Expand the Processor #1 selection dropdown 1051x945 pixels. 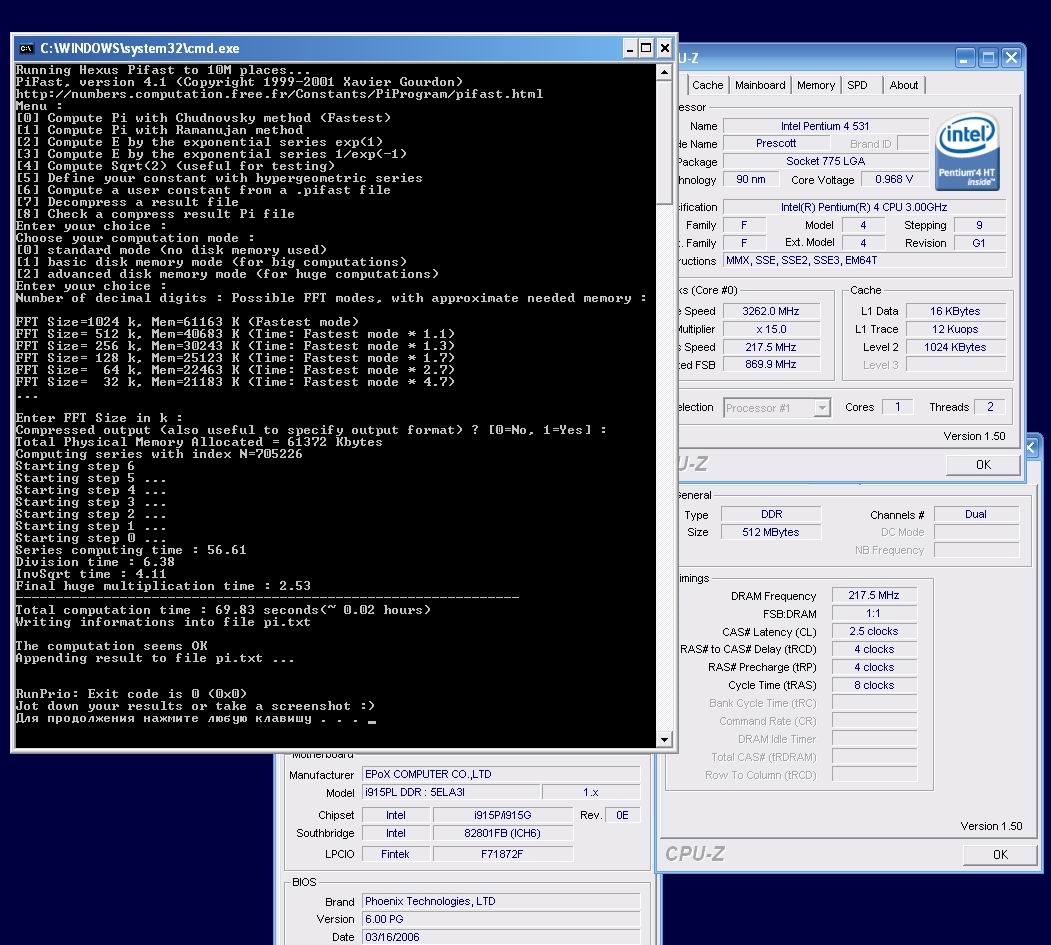point(822,407)
